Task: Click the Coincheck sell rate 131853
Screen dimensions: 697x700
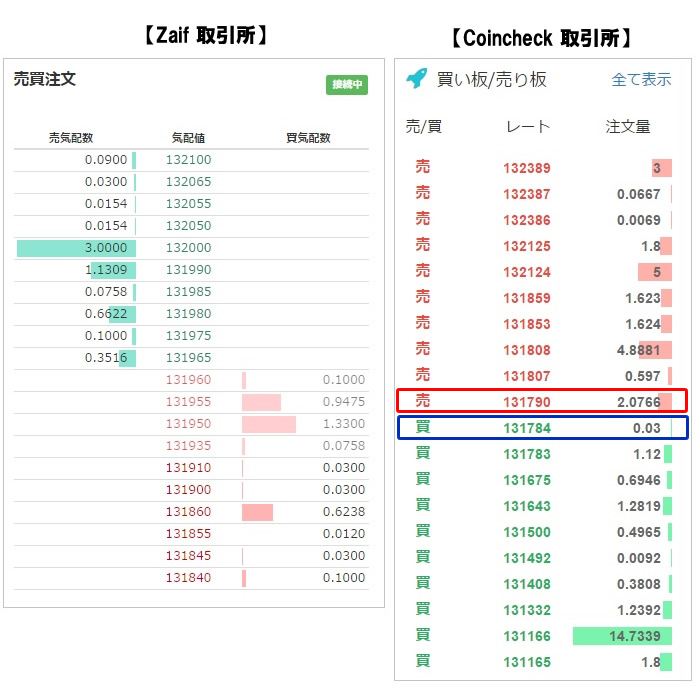Action: (x=527, y=324)
